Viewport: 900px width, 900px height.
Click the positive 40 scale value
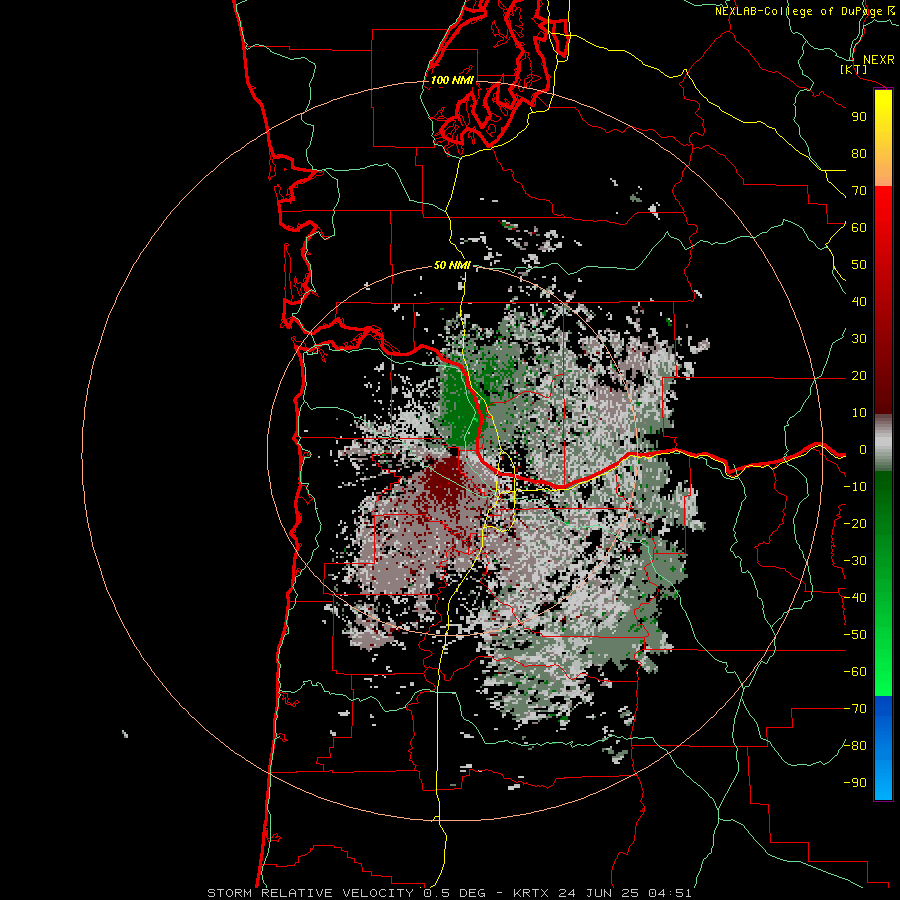click(859, 302)
